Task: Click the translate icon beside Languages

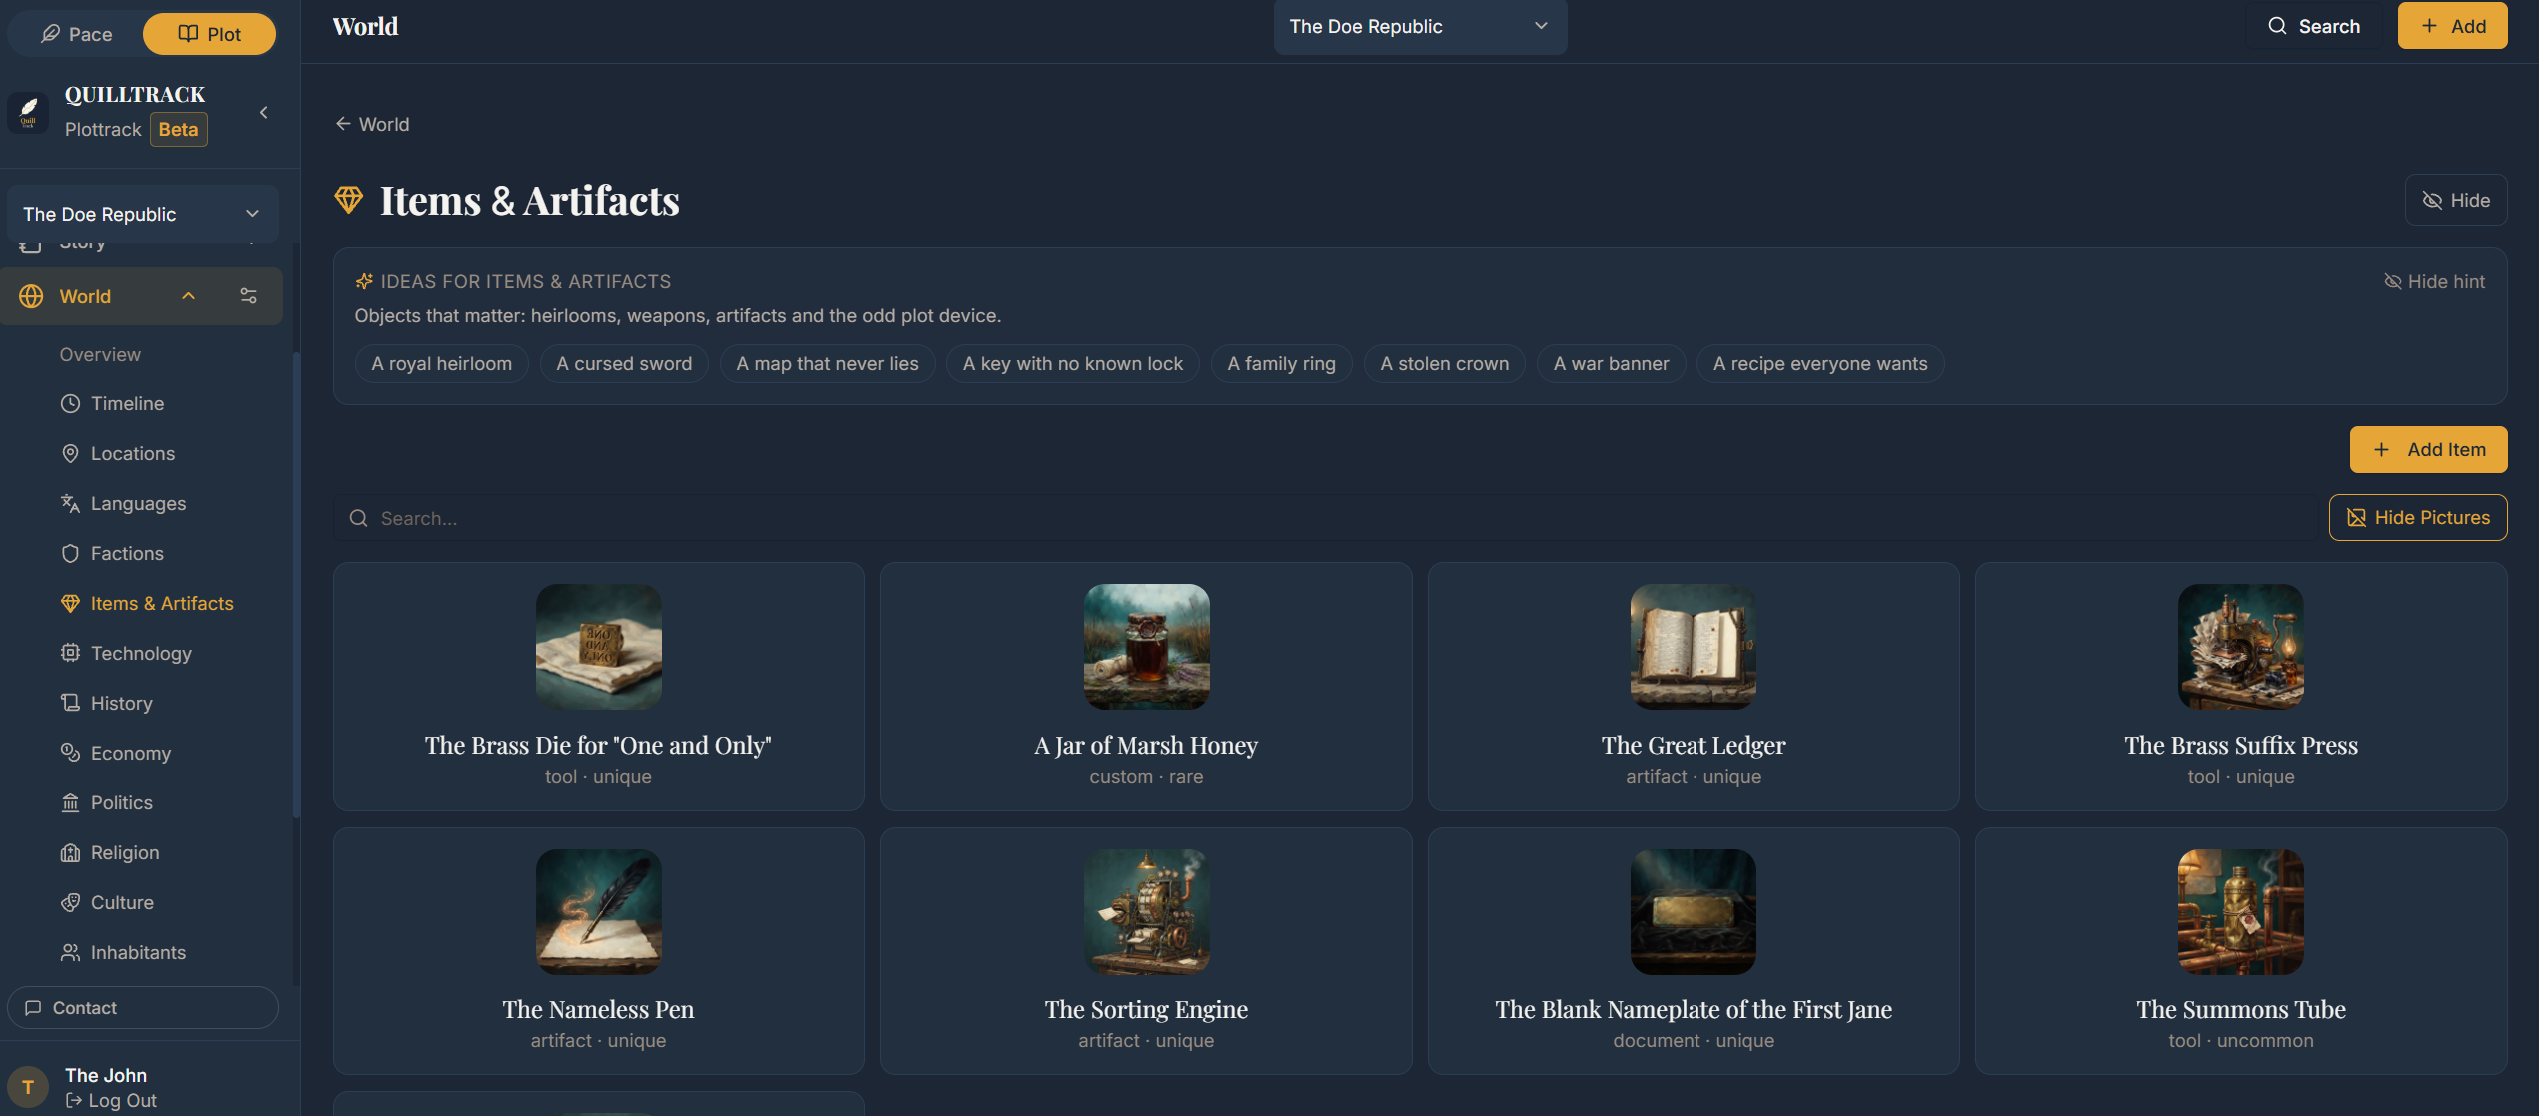Action: (x=70, y=503)
